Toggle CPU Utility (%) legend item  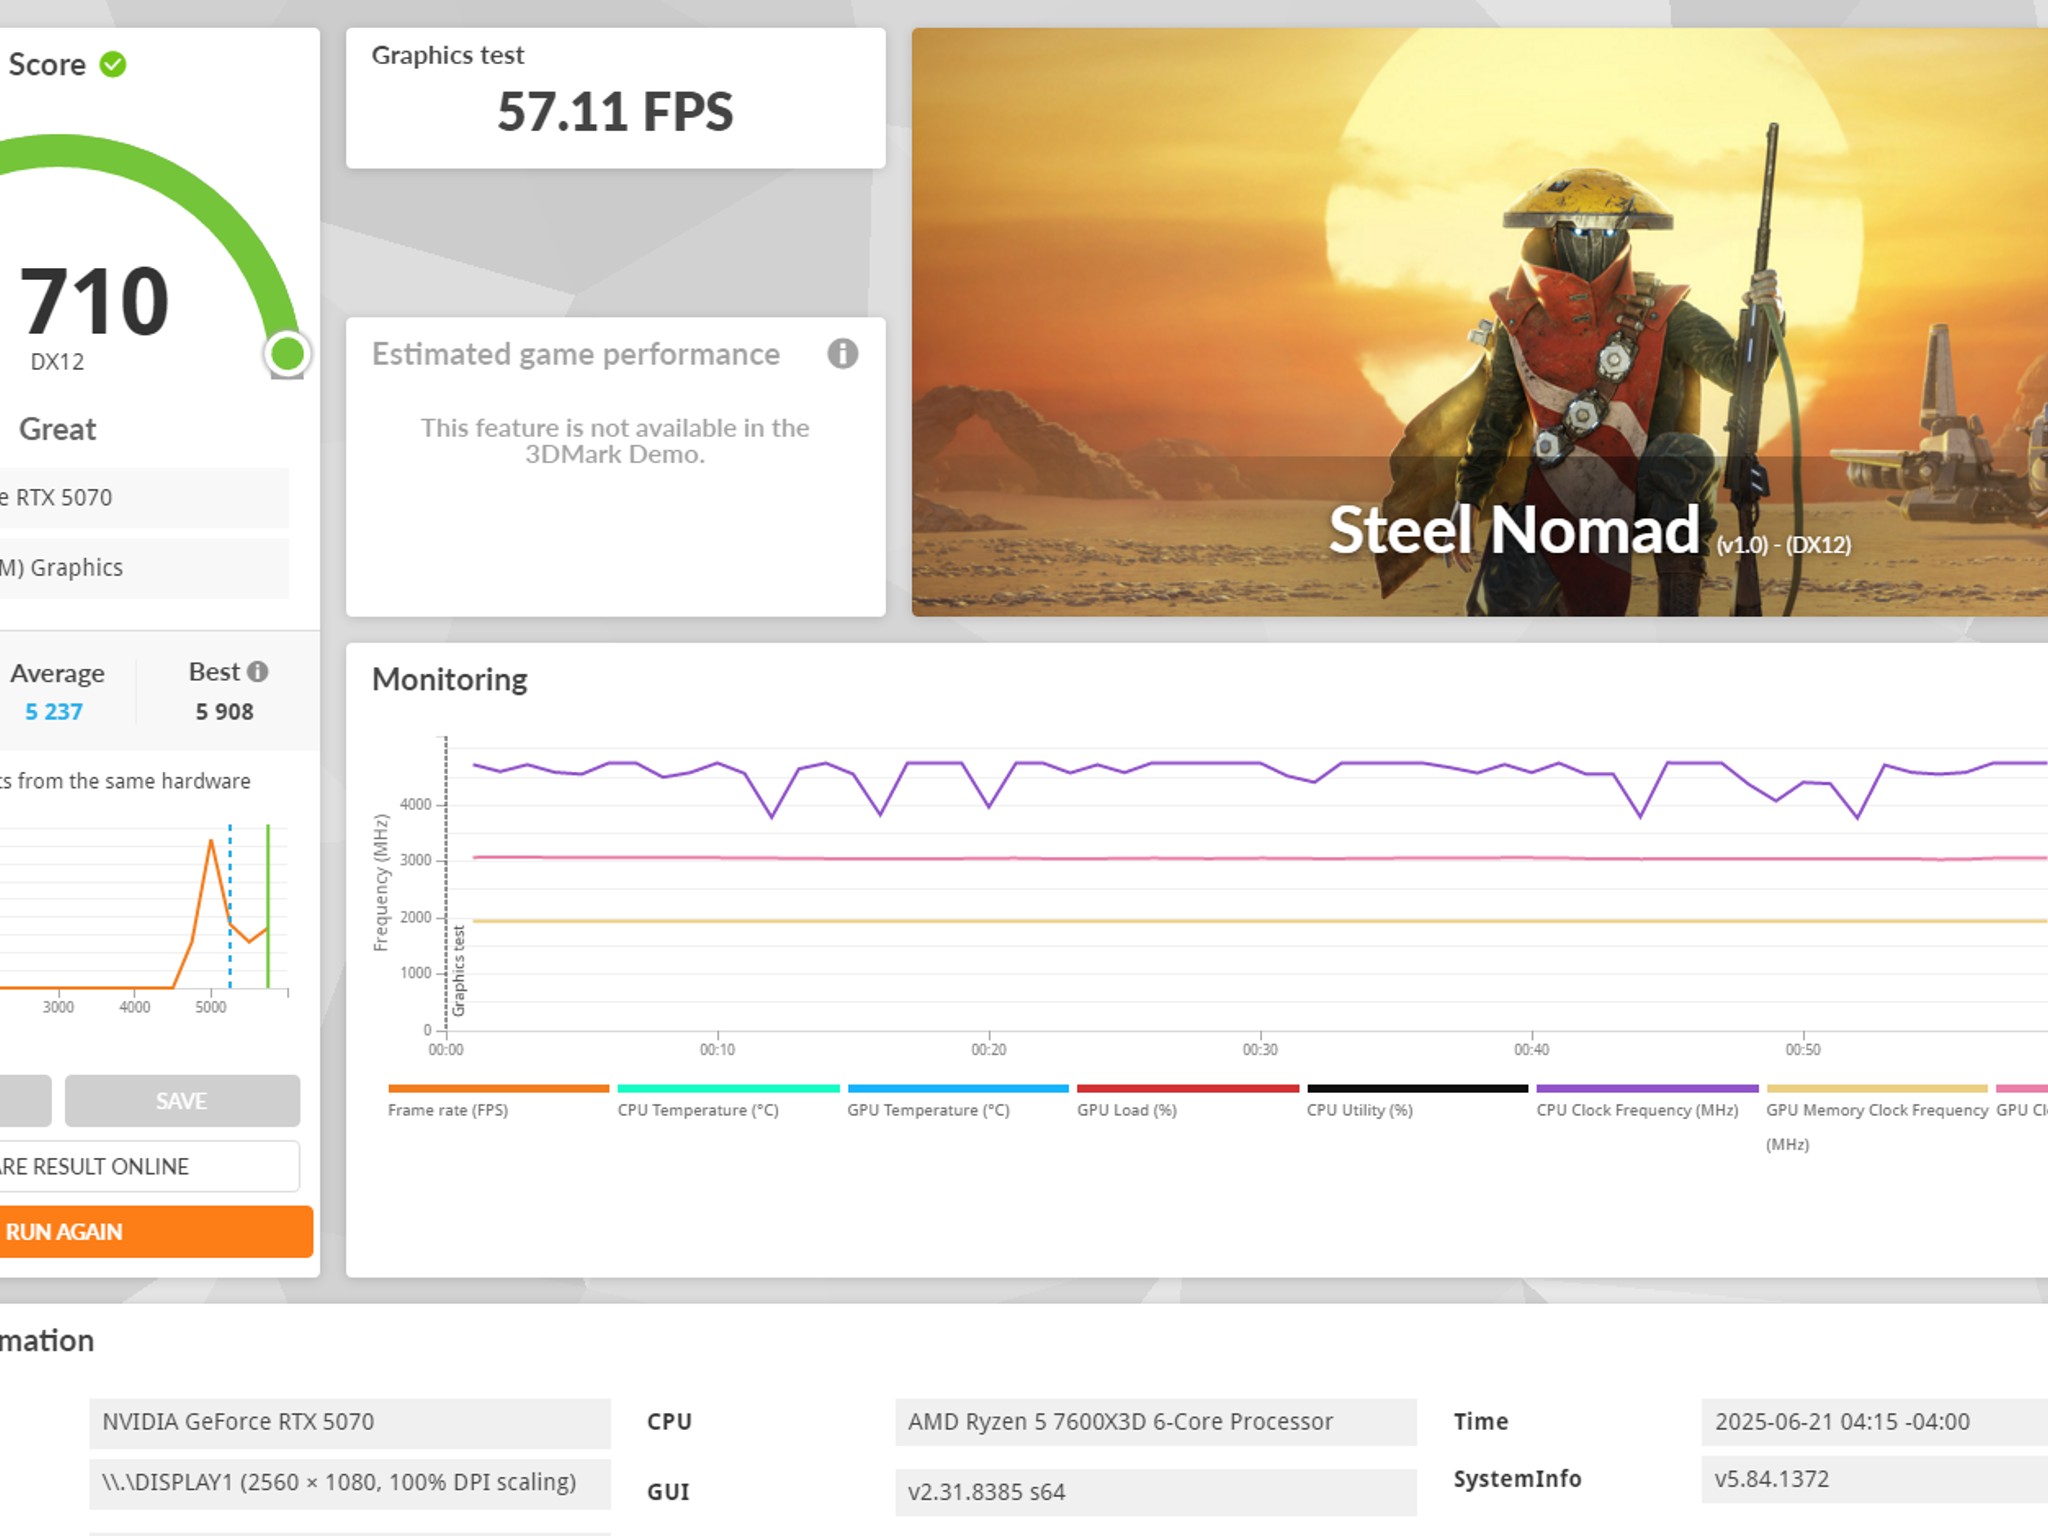click(x=1359, y=1109)
